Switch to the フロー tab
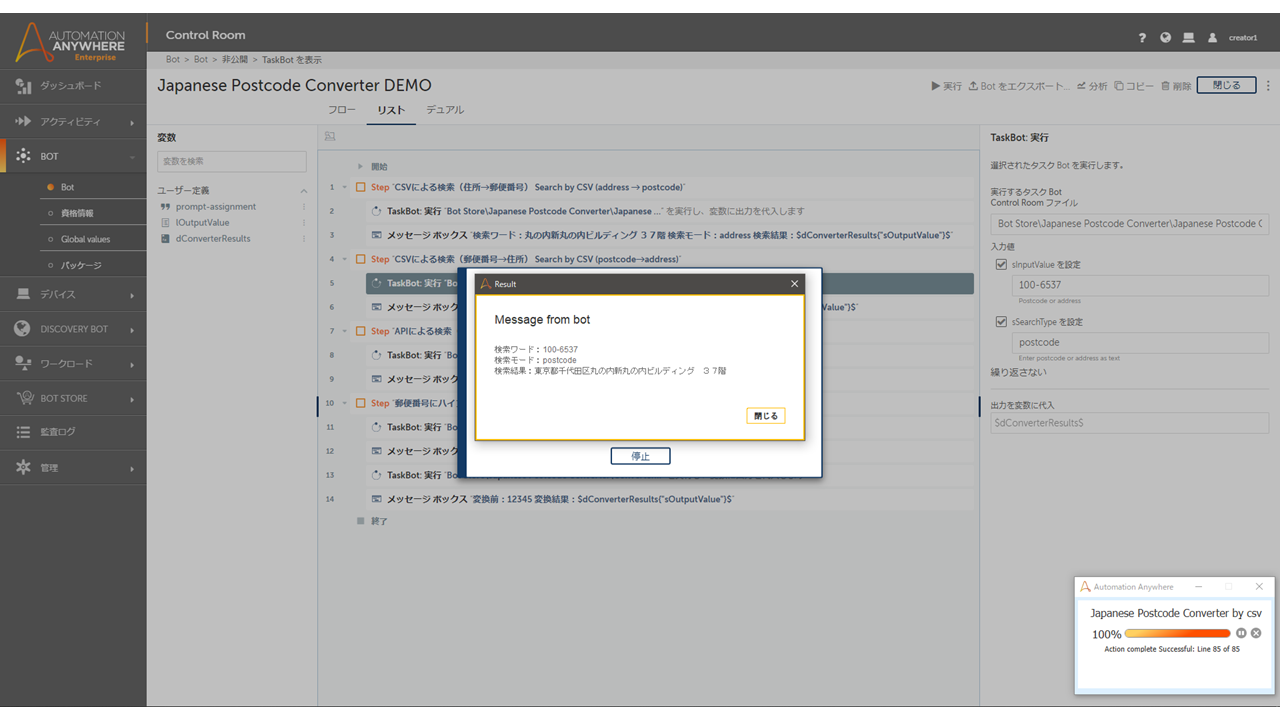 tap(342, 110)
